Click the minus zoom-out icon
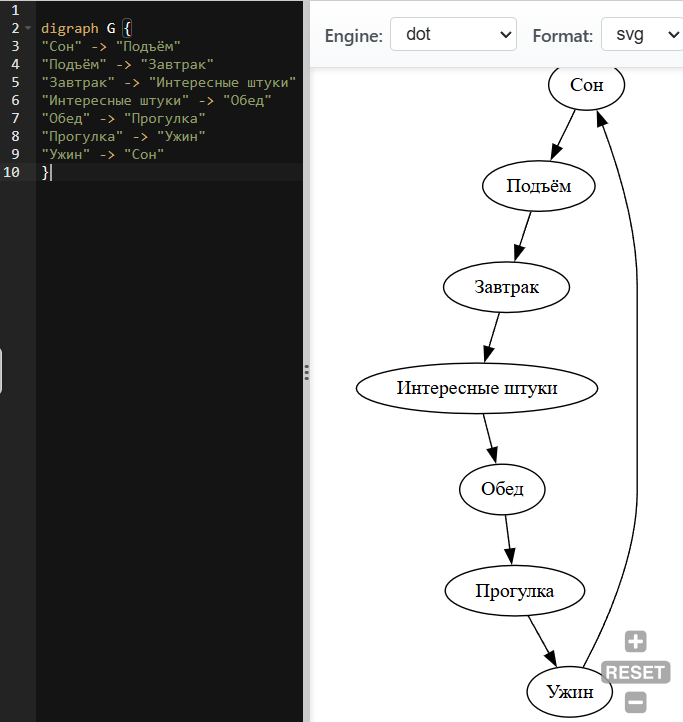Image resolution: width=683 pixels, height=722 pixels. 635,702
